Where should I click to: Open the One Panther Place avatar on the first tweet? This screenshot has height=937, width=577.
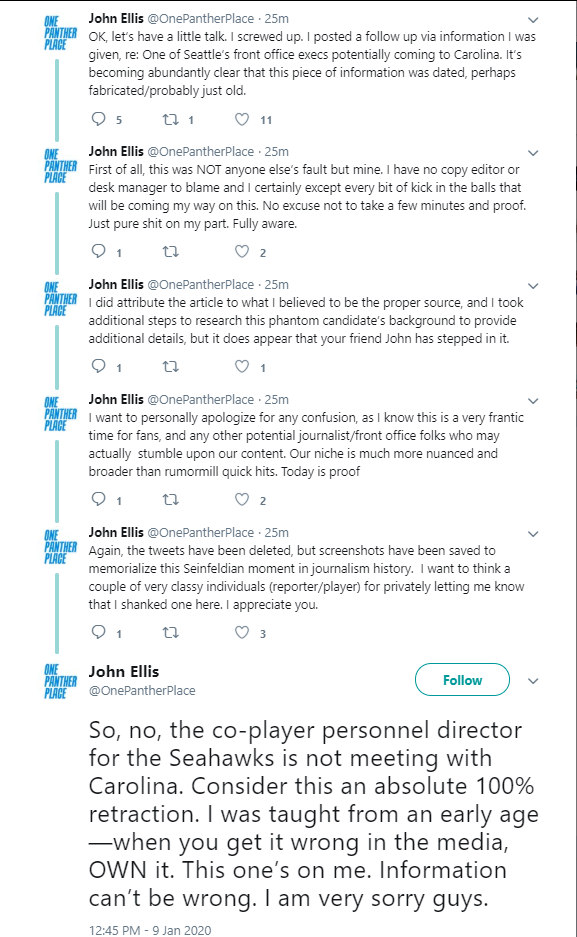point(60,32)
